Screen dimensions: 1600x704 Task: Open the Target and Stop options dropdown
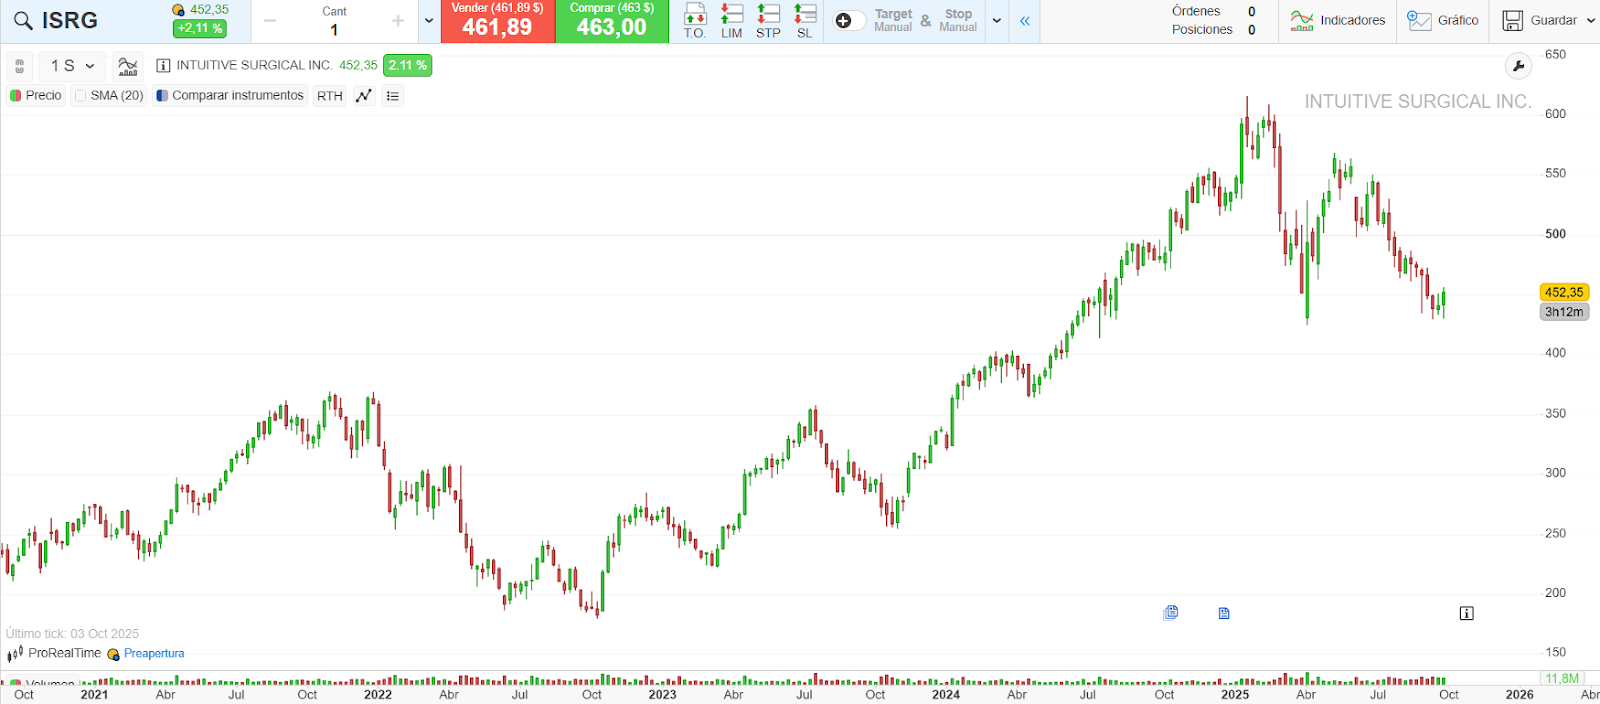tap(997, 21)
